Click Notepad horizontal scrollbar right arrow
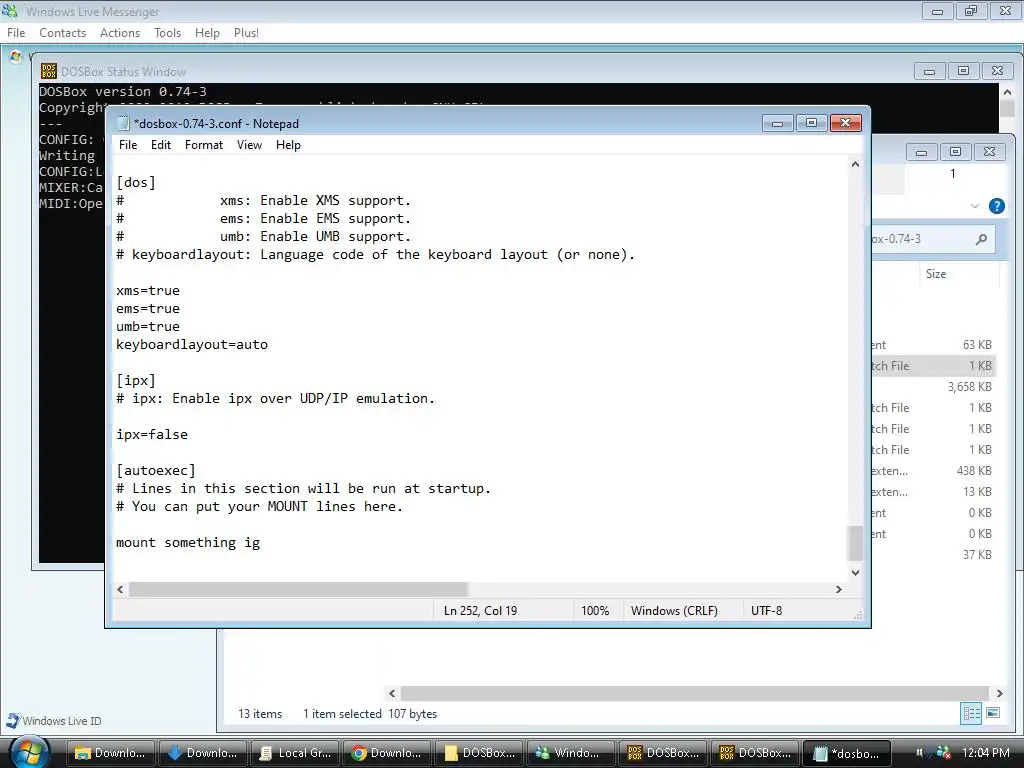The image size is (1024, 768). coord(839,589)
